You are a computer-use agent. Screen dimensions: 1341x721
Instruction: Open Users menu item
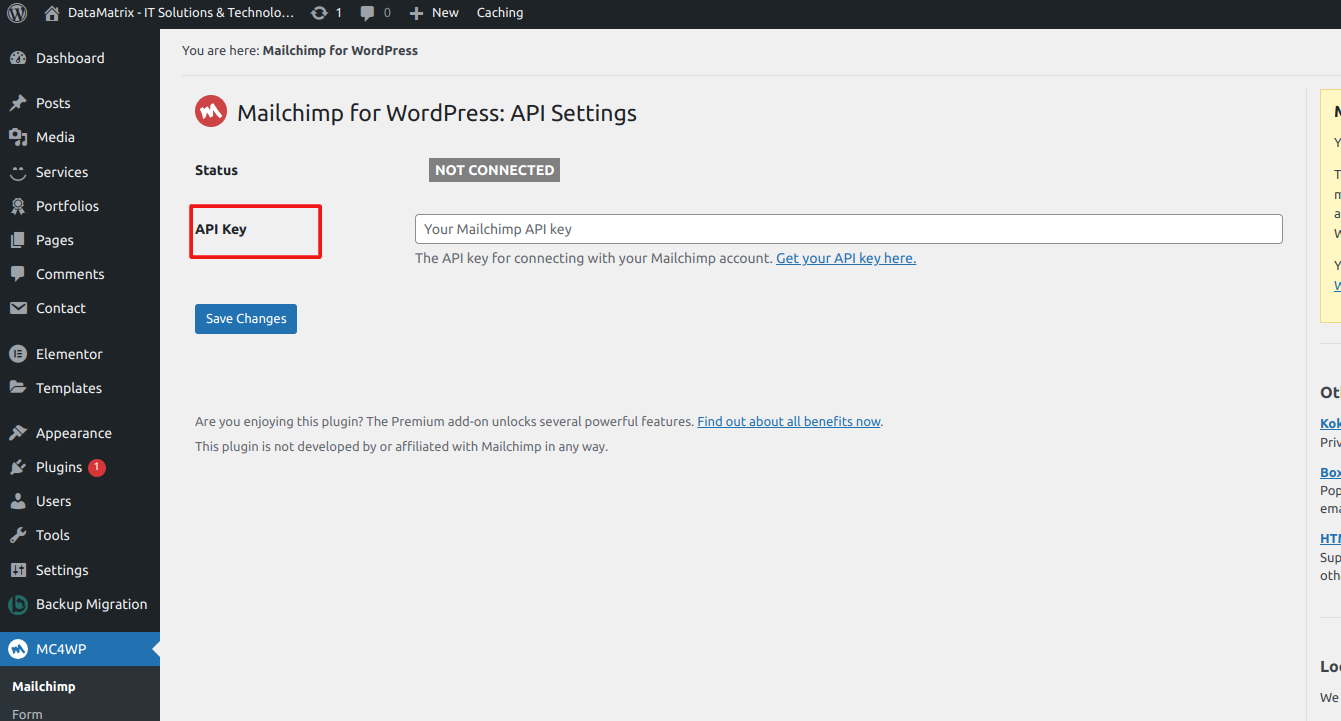click(80, 501)
